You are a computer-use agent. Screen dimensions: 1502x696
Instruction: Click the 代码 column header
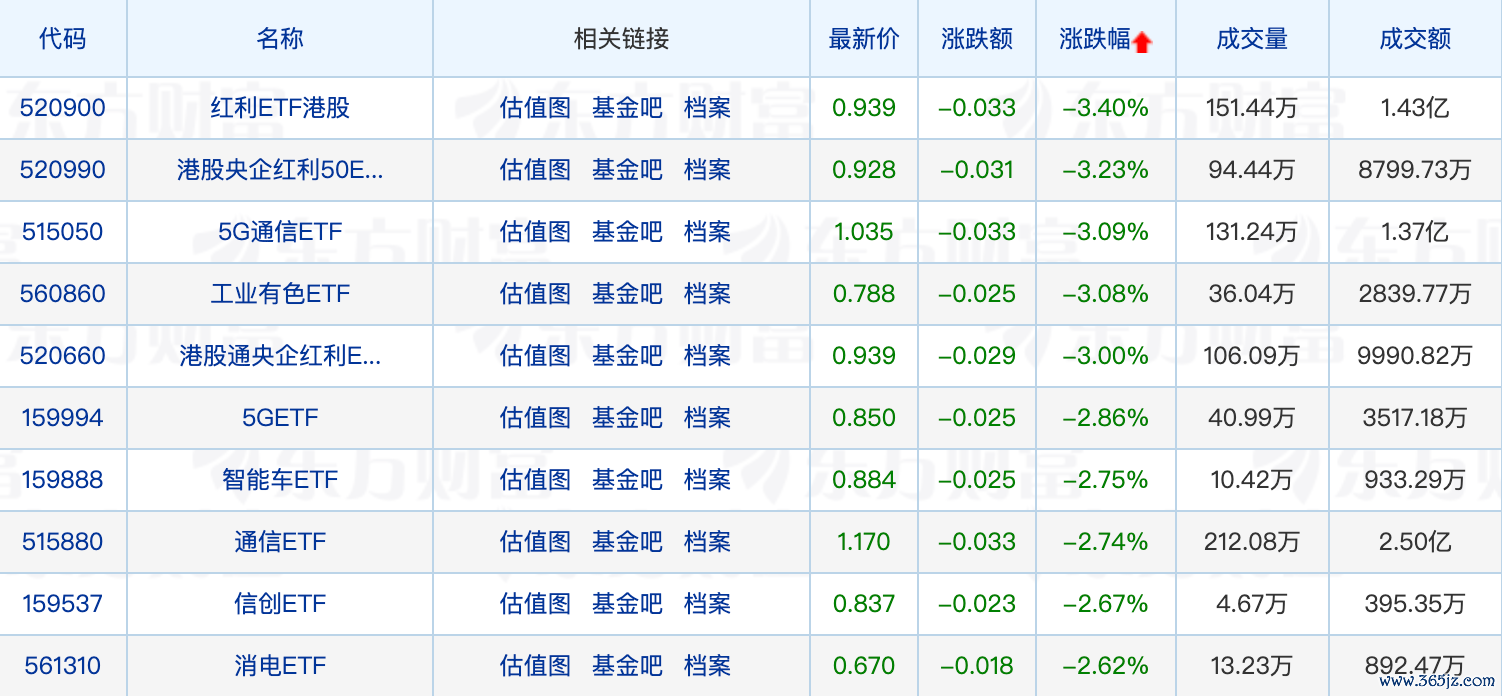tap(62, 39)
